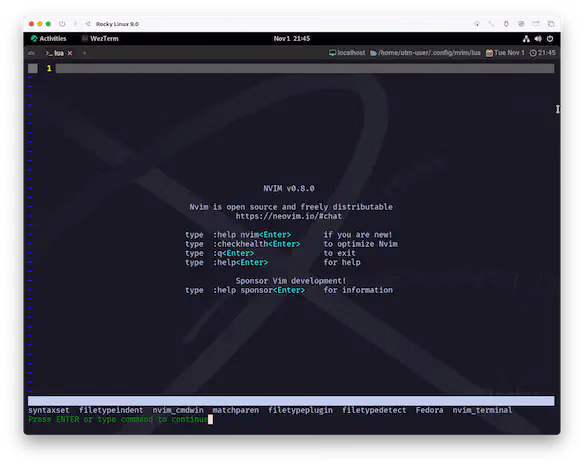Image resolution: width=584 pixels, height=466 pixels.
Task: Click the UTM windows overlay icon
Action: 551,24
